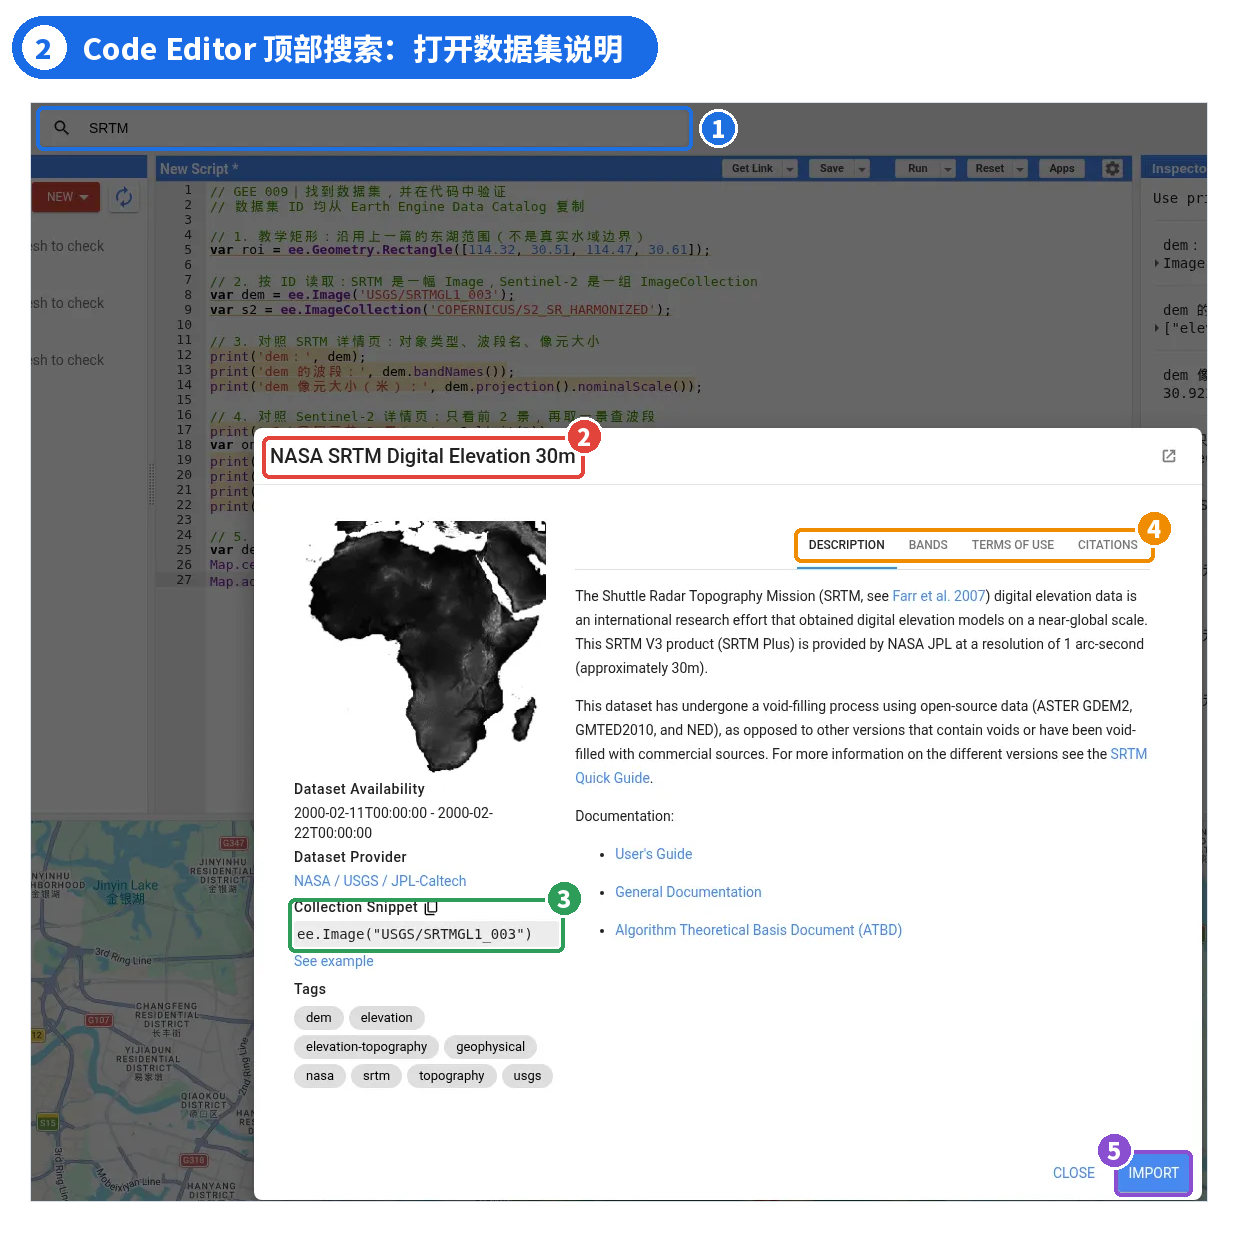Open the Run dropdown arrow
This screenshot has width=1238, height=1242.
coord(948,169)
